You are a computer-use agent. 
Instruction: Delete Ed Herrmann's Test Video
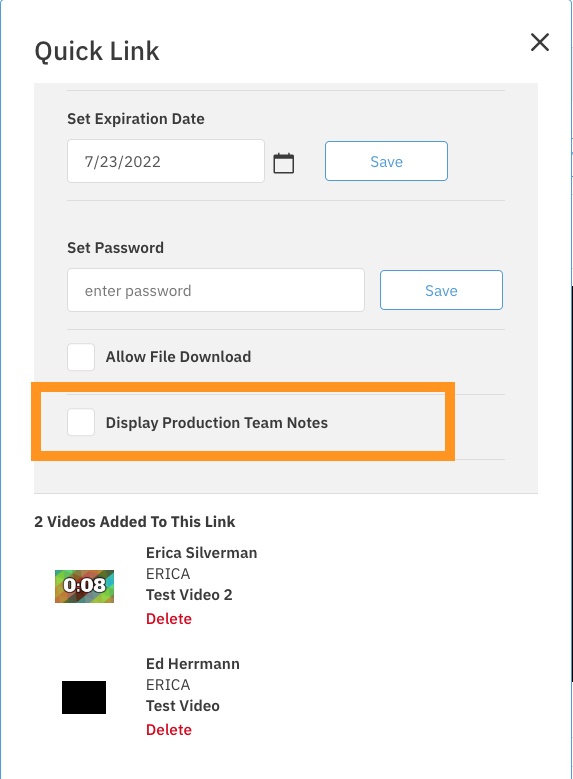click(169, 730)
